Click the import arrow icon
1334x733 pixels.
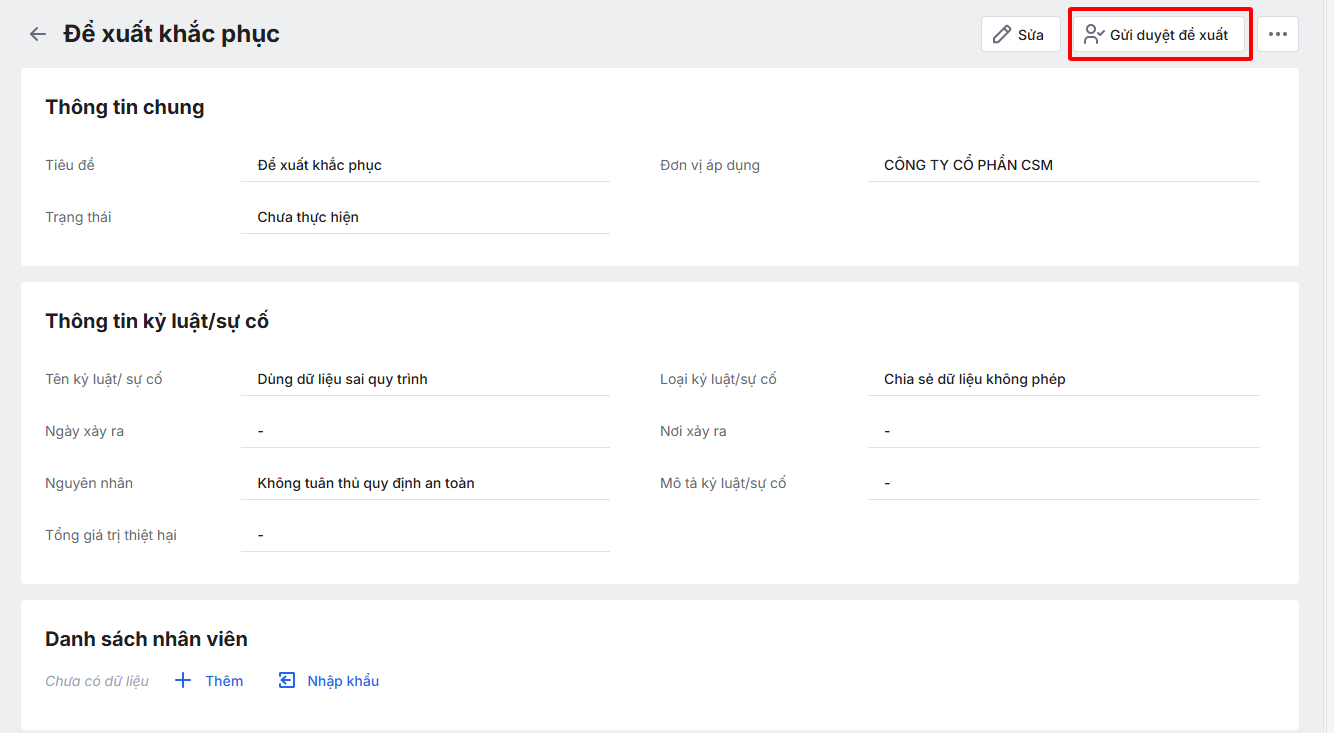[x=287, y=681]
